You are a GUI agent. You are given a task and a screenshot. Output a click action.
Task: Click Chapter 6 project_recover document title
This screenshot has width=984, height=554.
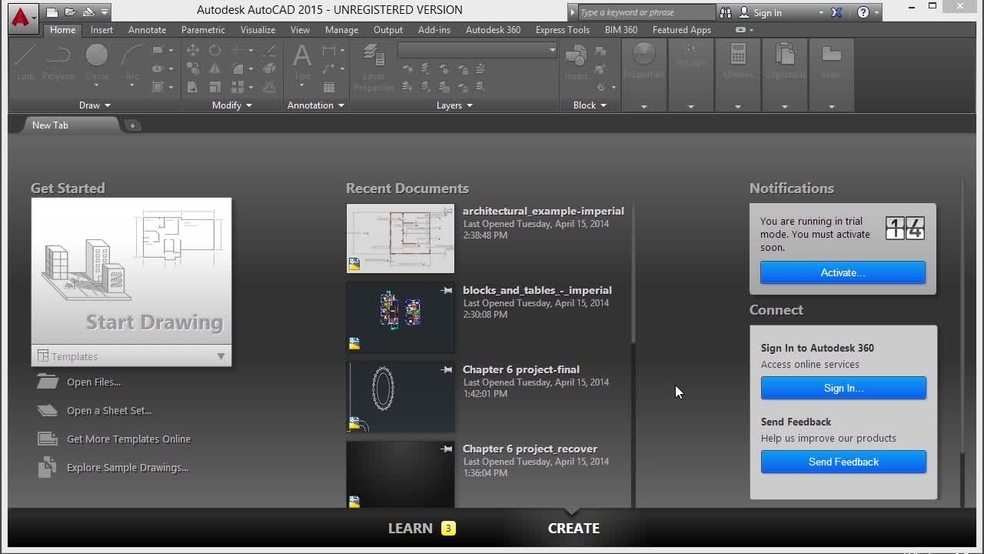tap(530, 449)
